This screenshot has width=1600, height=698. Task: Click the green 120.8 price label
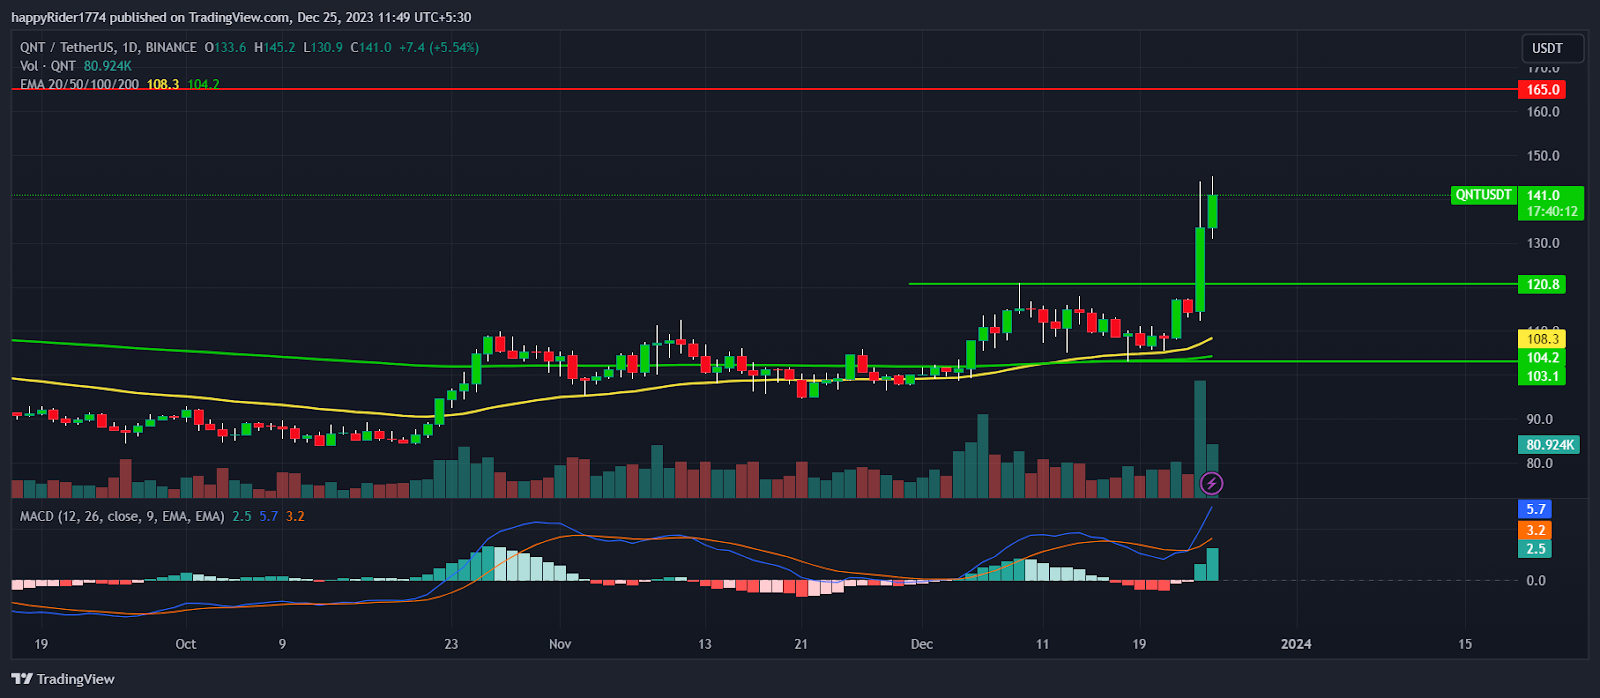1542,285
